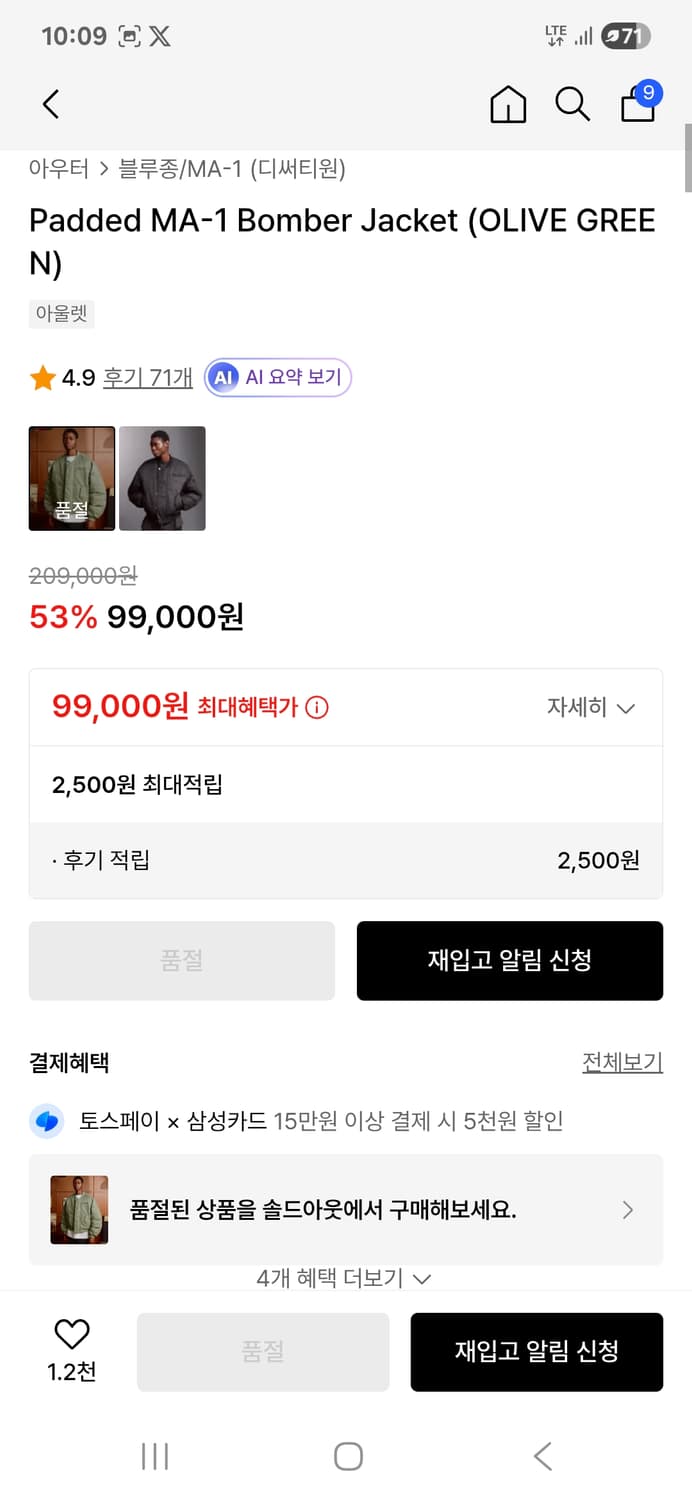Open shopping bag with 9 items

pos(639,102)
